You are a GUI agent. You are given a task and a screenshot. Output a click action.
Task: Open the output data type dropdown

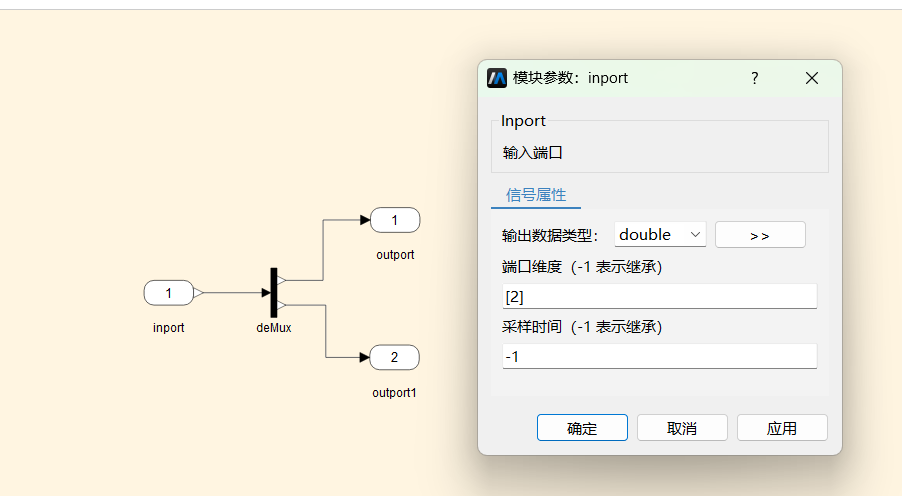point(660,235)
